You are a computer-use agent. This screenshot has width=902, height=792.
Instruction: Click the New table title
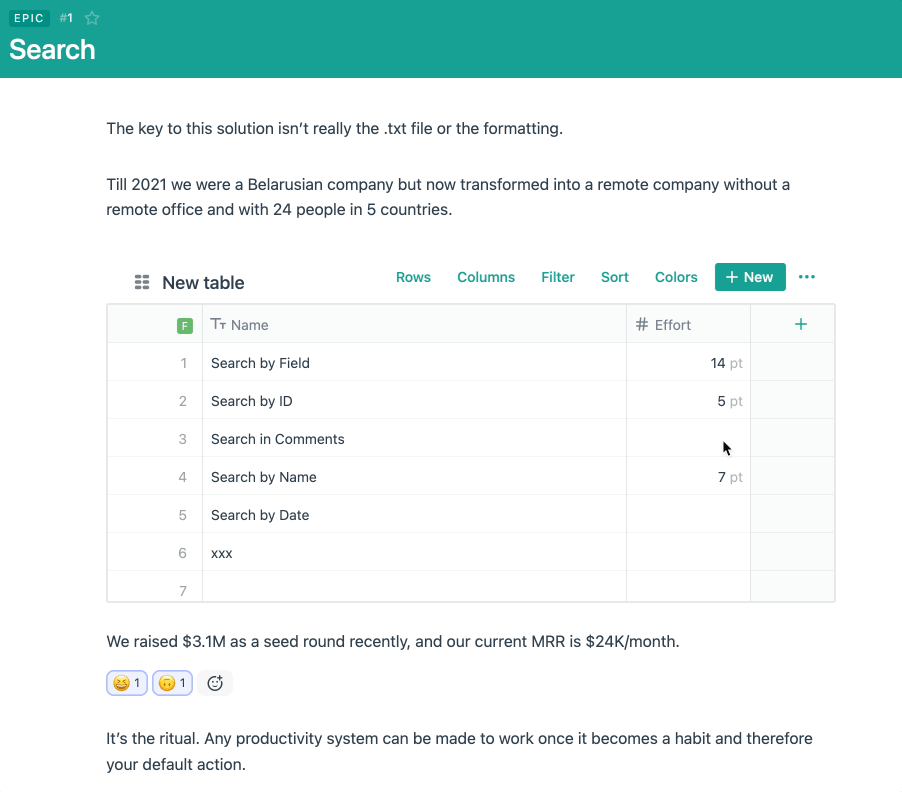tap(203, 283)
